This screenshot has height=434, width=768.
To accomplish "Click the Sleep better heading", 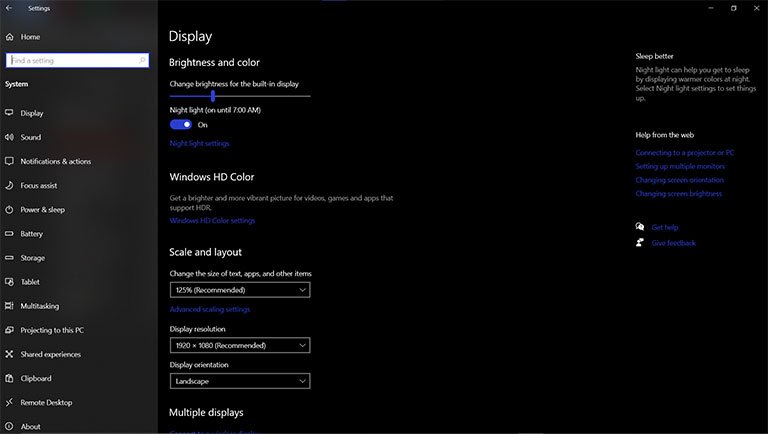I will 654,56.
